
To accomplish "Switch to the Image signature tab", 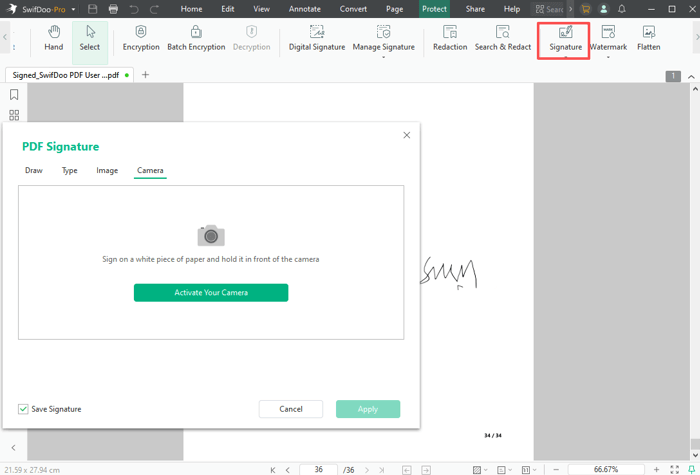I will coord(107,171).
